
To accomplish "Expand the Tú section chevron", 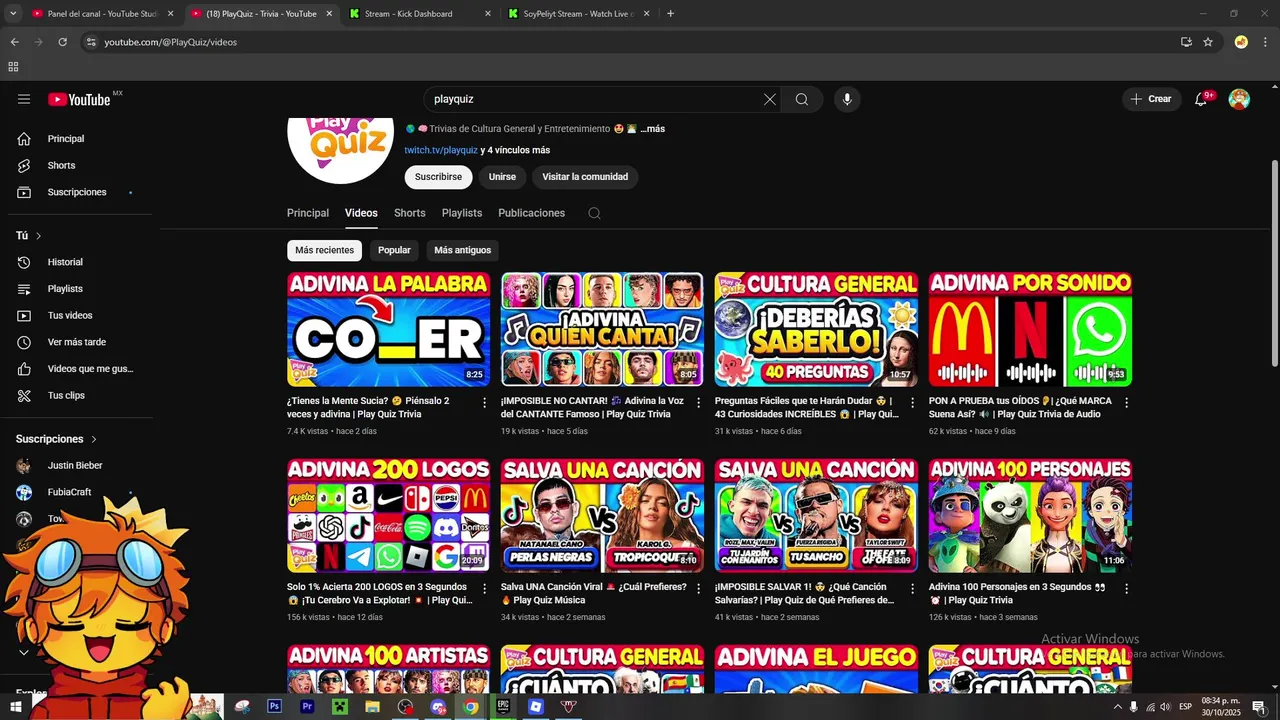I will [x=39, y=236].
